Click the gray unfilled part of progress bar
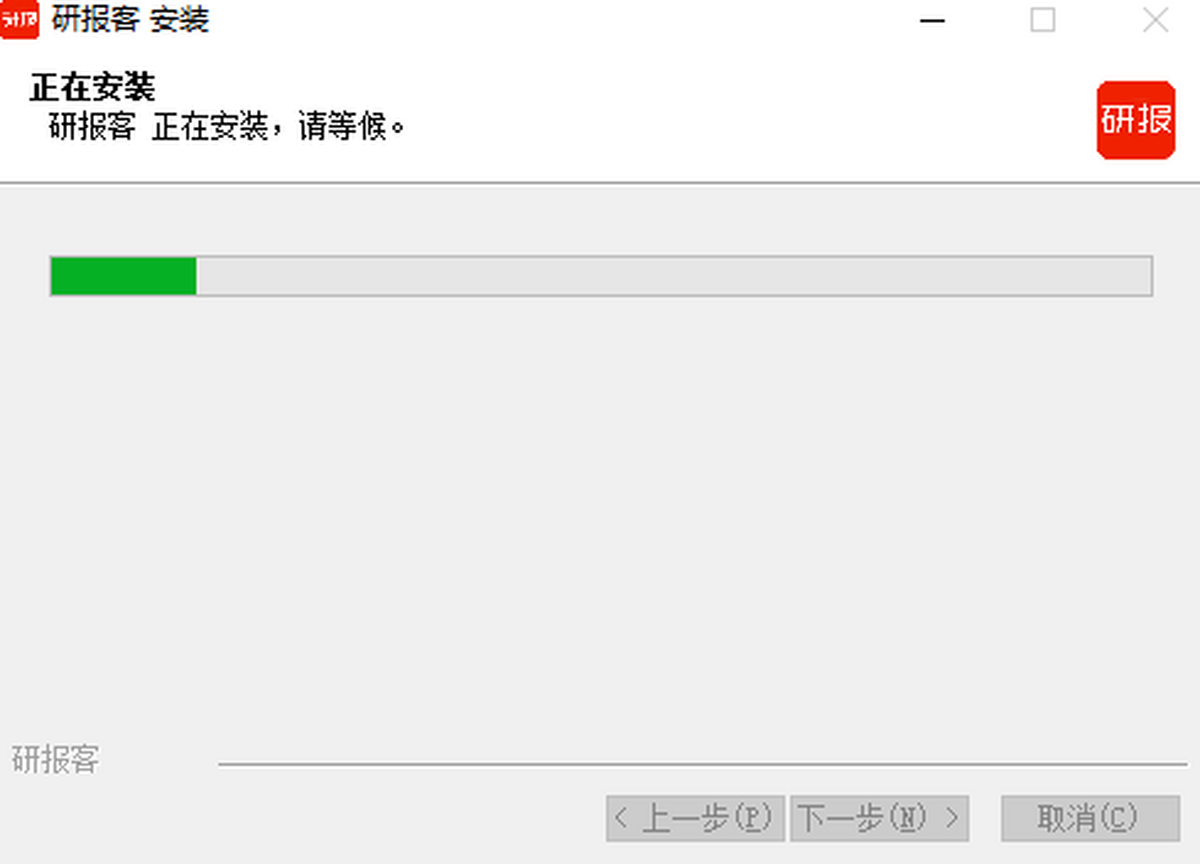 pos(673,276)
